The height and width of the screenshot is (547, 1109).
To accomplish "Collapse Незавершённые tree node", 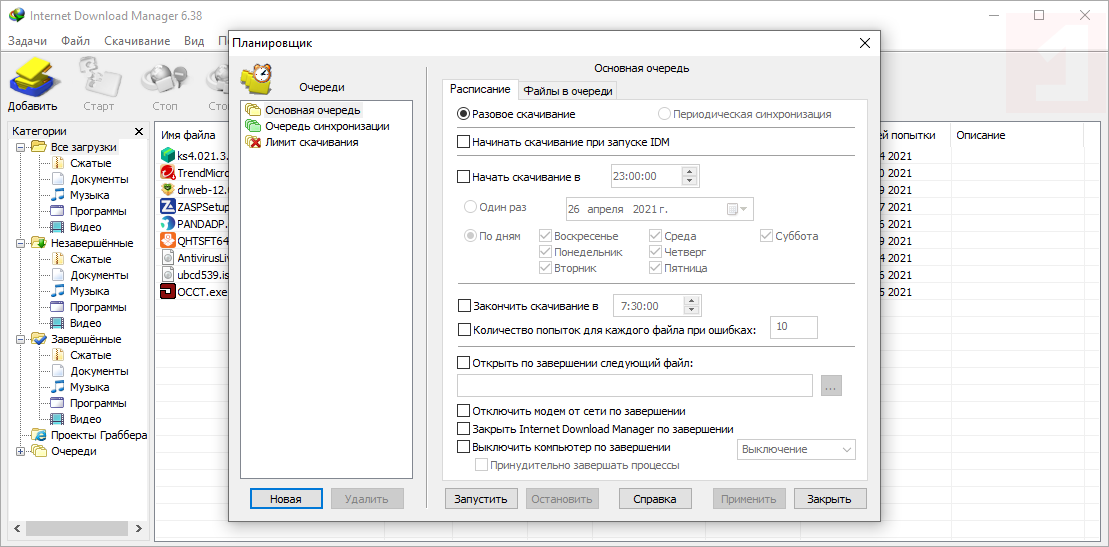I will [x=20, y=243].
